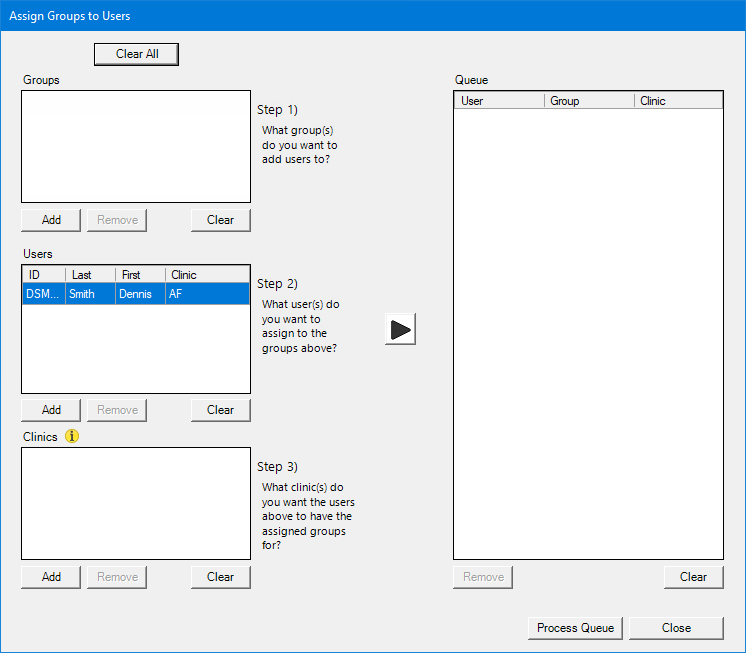Sort Users by ID column header
746x653 pixels.
tap(44, 275)
